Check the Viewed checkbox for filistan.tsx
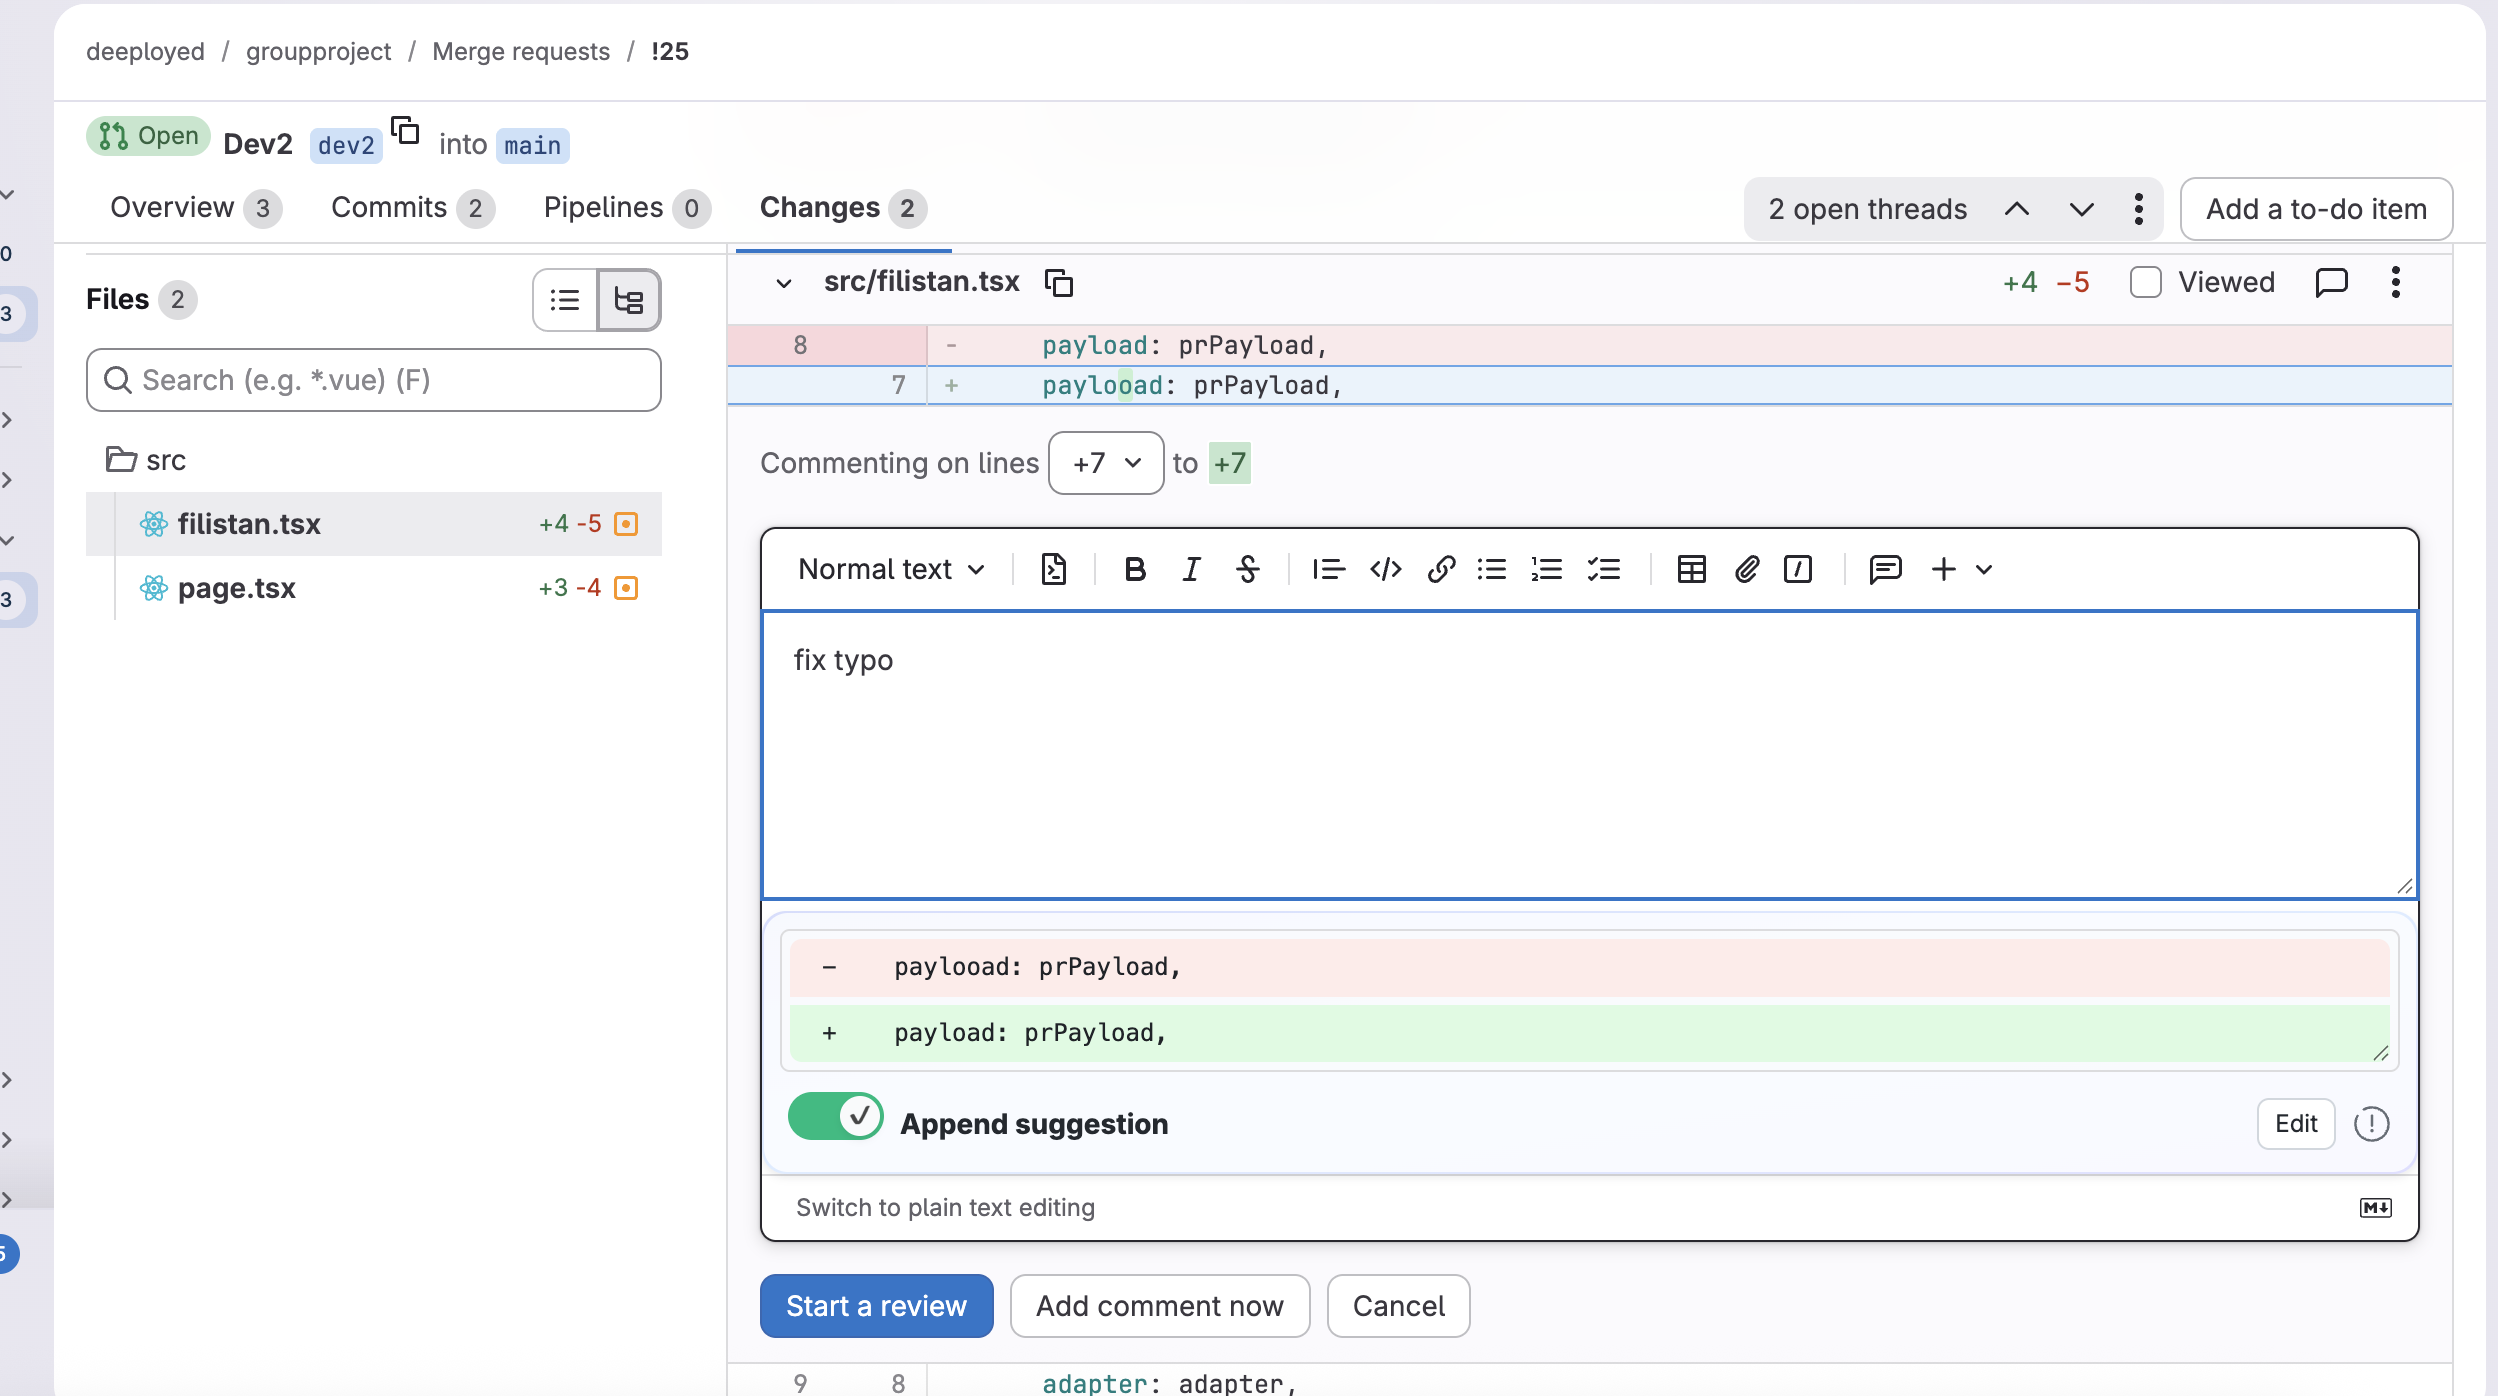 [2145, 282]
